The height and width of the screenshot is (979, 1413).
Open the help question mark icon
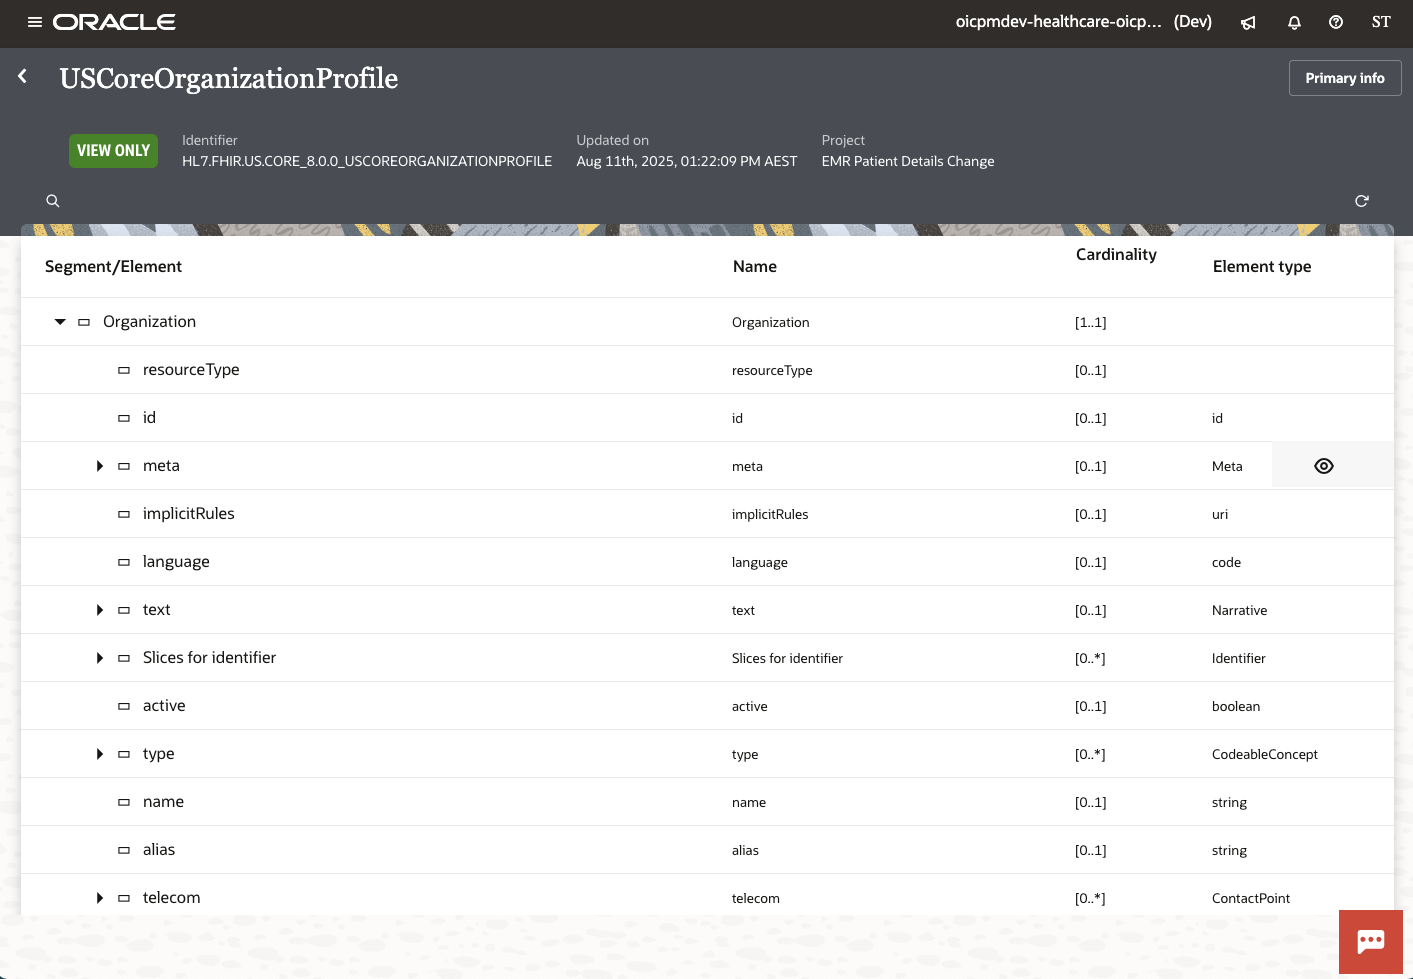coord(1336,22)
